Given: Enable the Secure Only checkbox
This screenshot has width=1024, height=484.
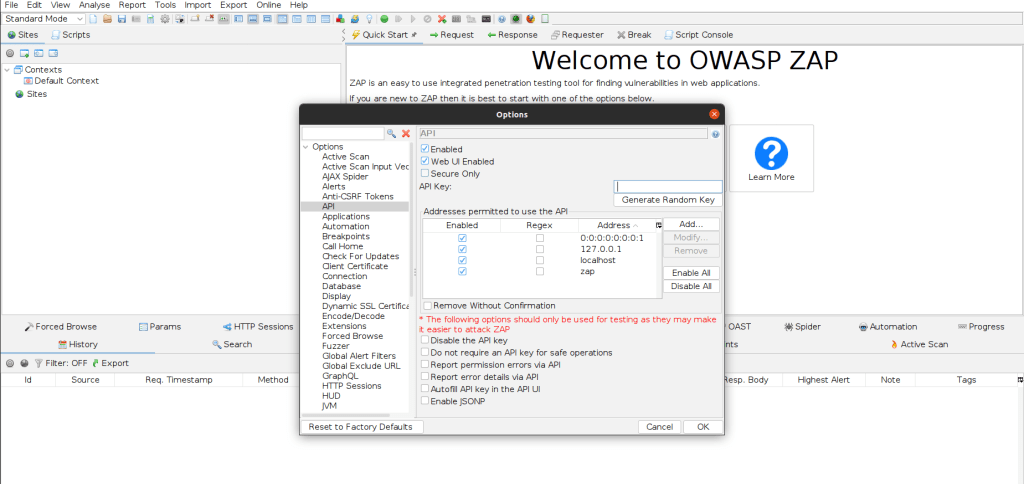Looking at the screenshot, I should click(425, 173).
